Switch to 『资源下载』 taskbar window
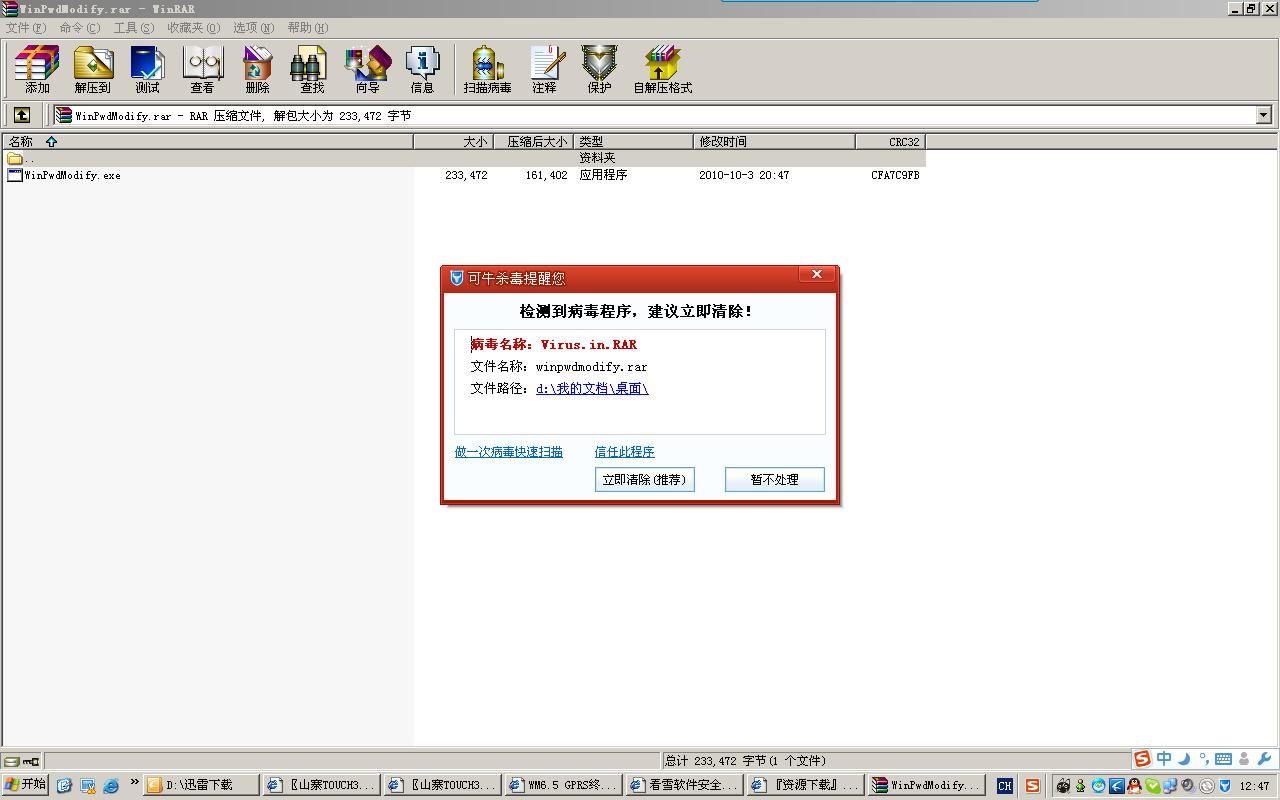 (805, 786)
